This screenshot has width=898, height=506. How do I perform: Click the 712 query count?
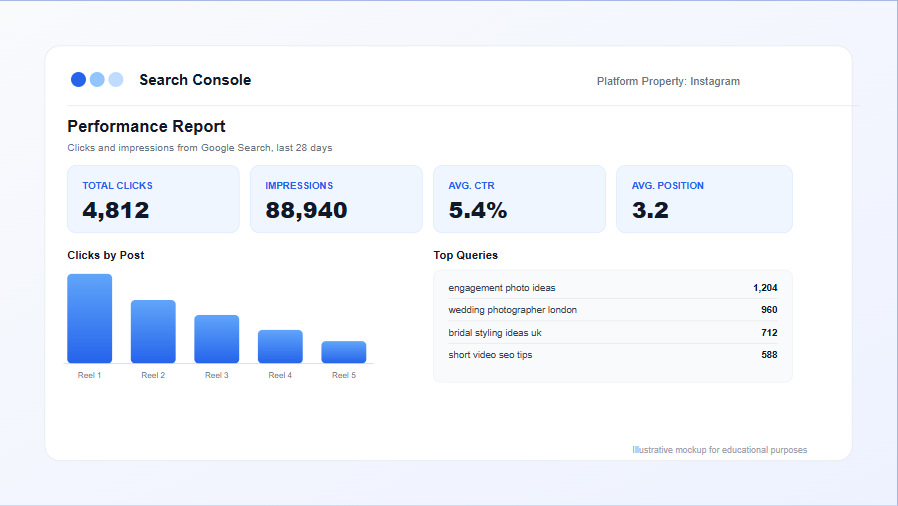769,333
